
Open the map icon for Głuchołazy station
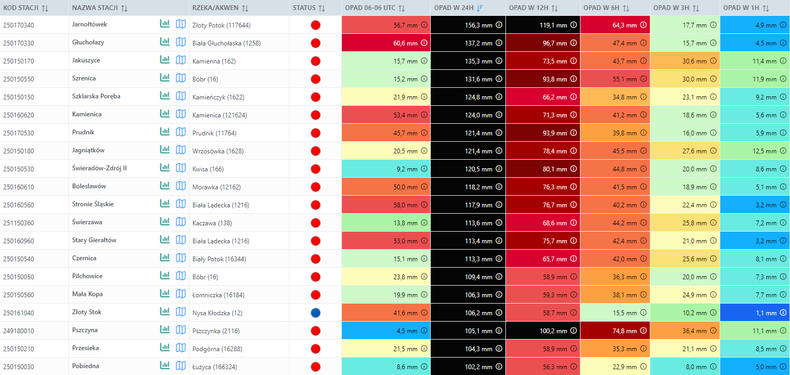pyautogui.click(x=180, y=42)
